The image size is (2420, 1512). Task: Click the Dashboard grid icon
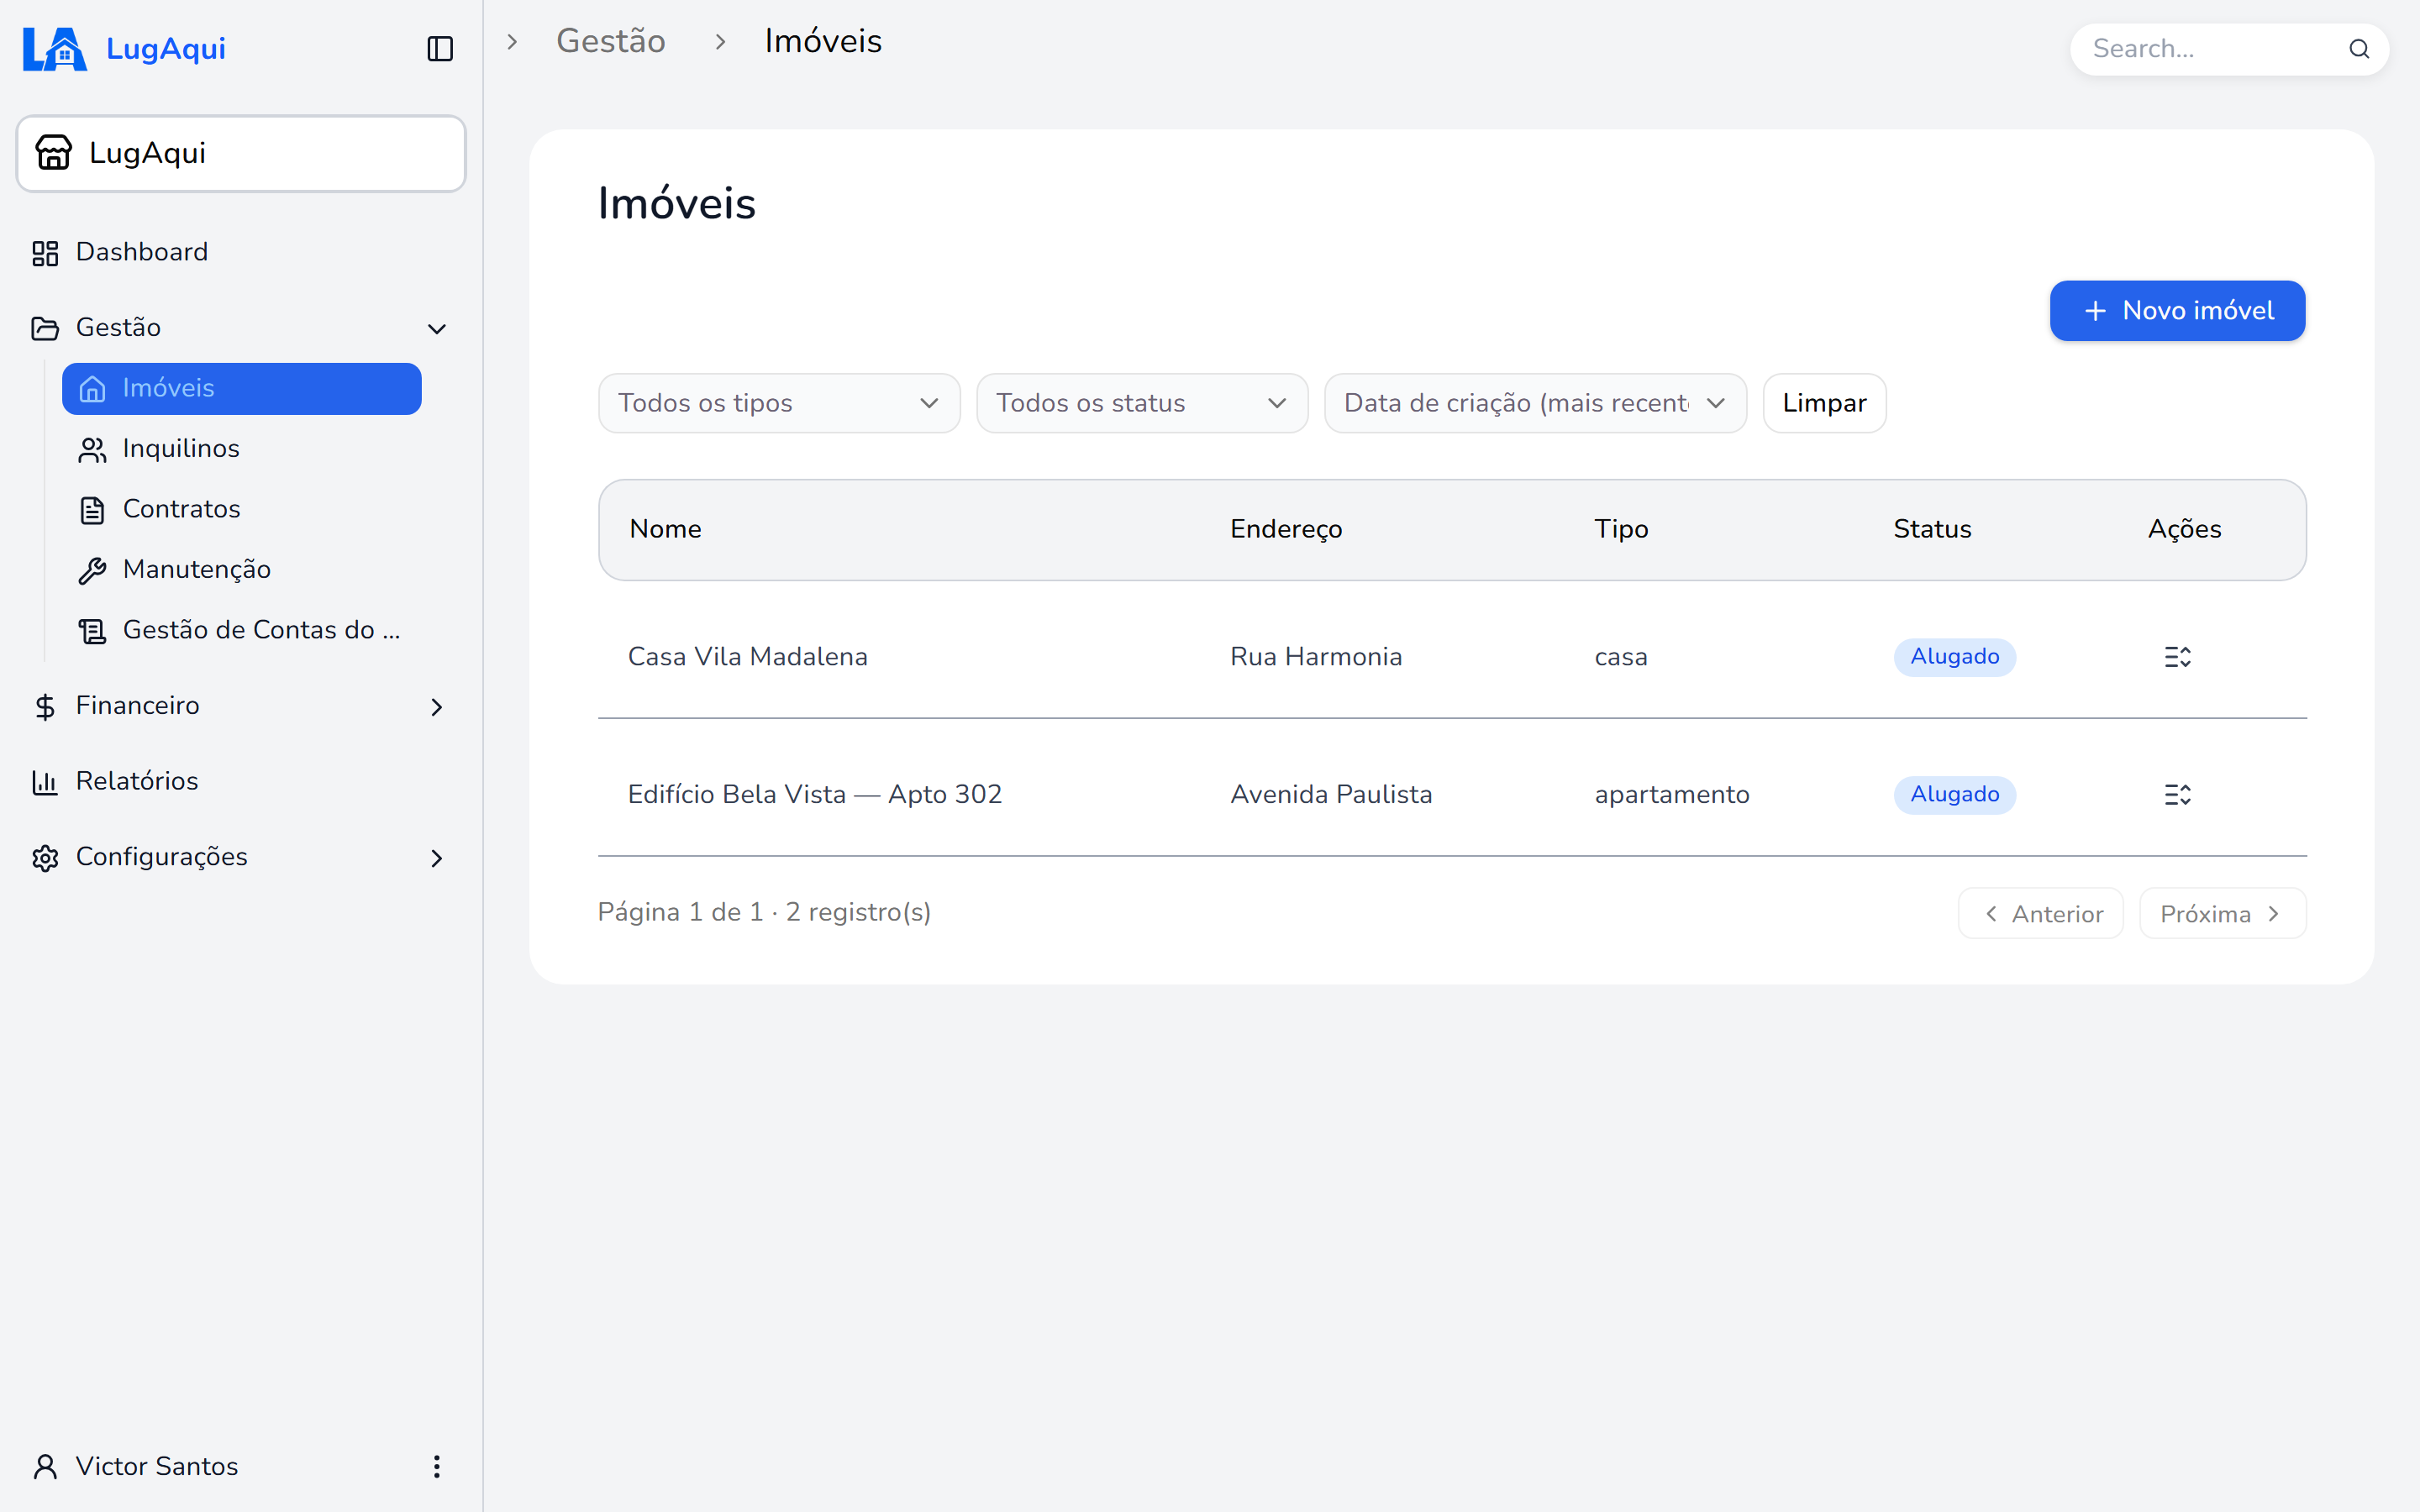click(45, 253)
